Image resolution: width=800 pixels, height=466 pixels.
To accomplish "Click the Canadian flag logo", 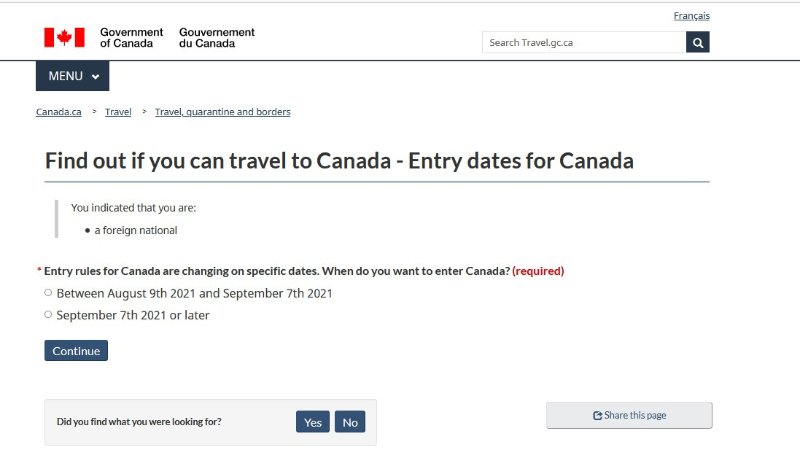I will pos(64,37).
